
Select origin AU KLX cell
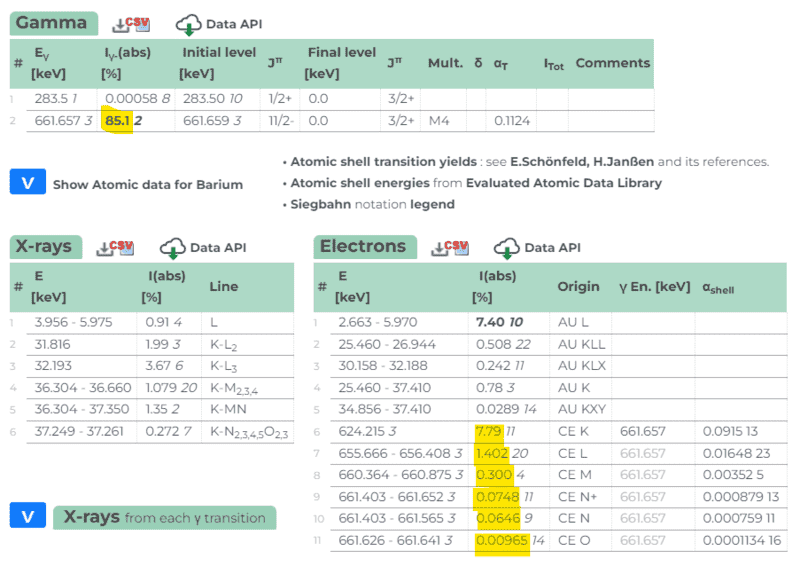[x=582, y=366]
